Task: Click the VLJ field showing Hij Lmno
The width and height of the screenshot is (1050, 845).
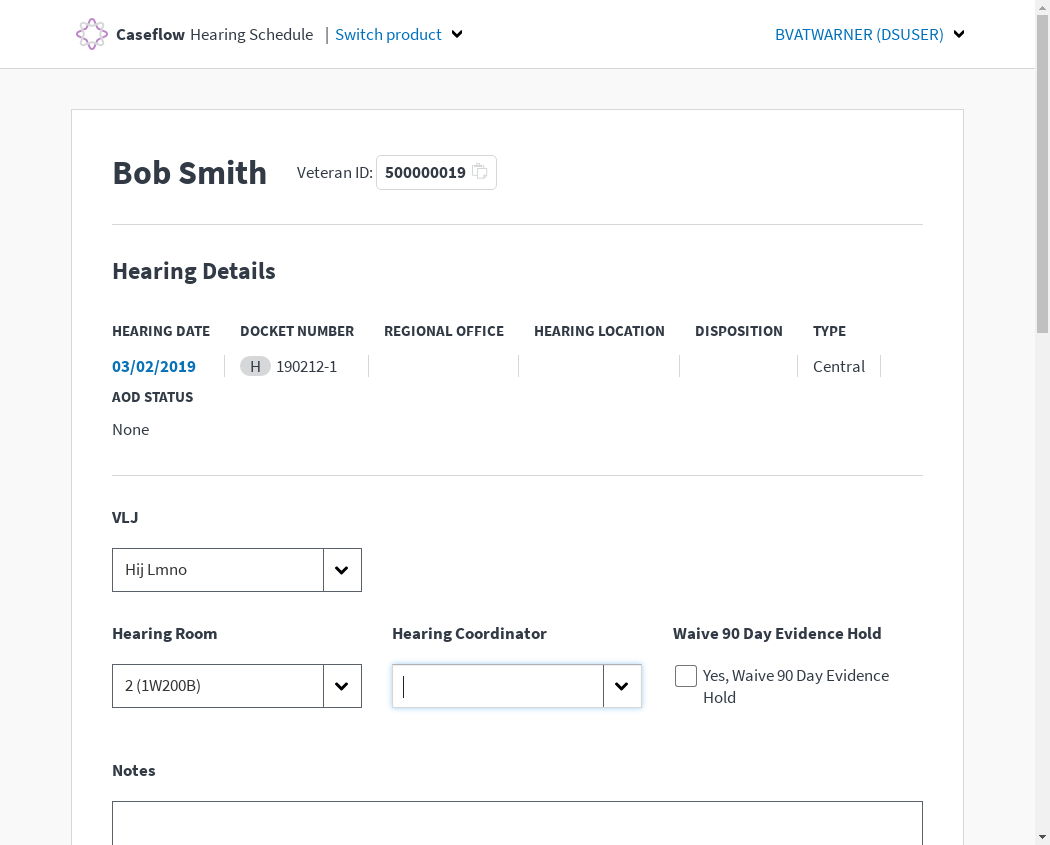Action: pyautogui.click(x=218, y=570)
